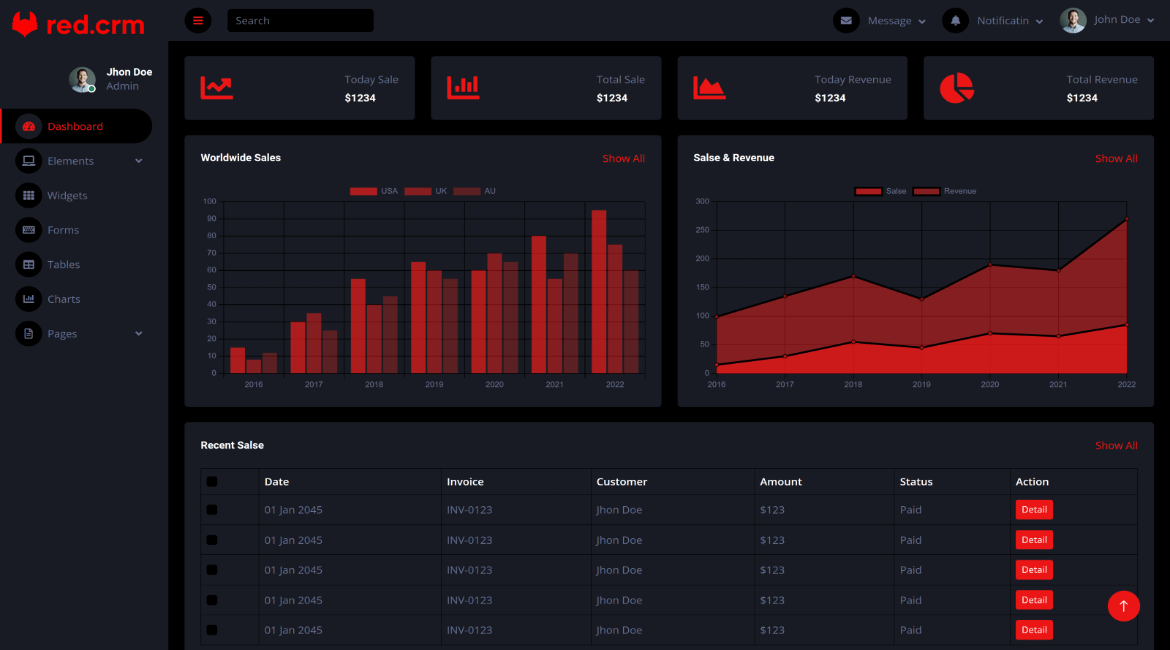Image resolution: width=1170 pixels, height=650 pixels.
Task: Check the first Recent Salse row checkbox
Action: pyautogui.click(x=212, y=510)
